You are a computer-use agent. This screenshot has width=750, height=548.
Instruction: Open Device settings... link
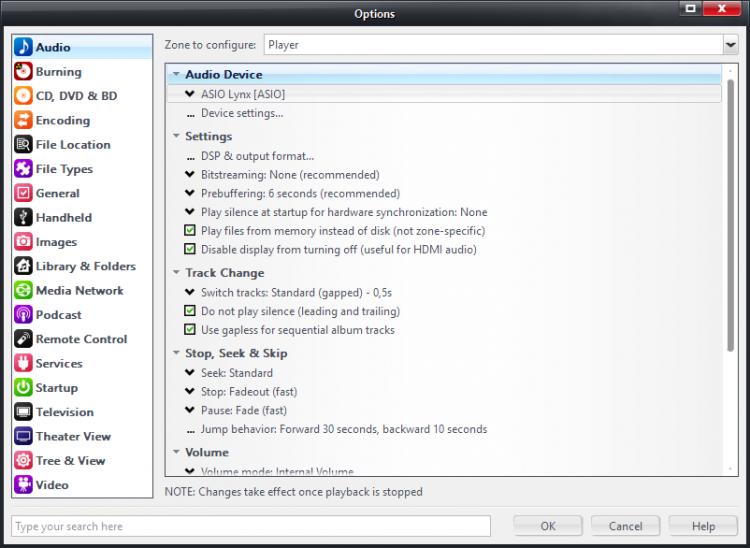point(242,113)
